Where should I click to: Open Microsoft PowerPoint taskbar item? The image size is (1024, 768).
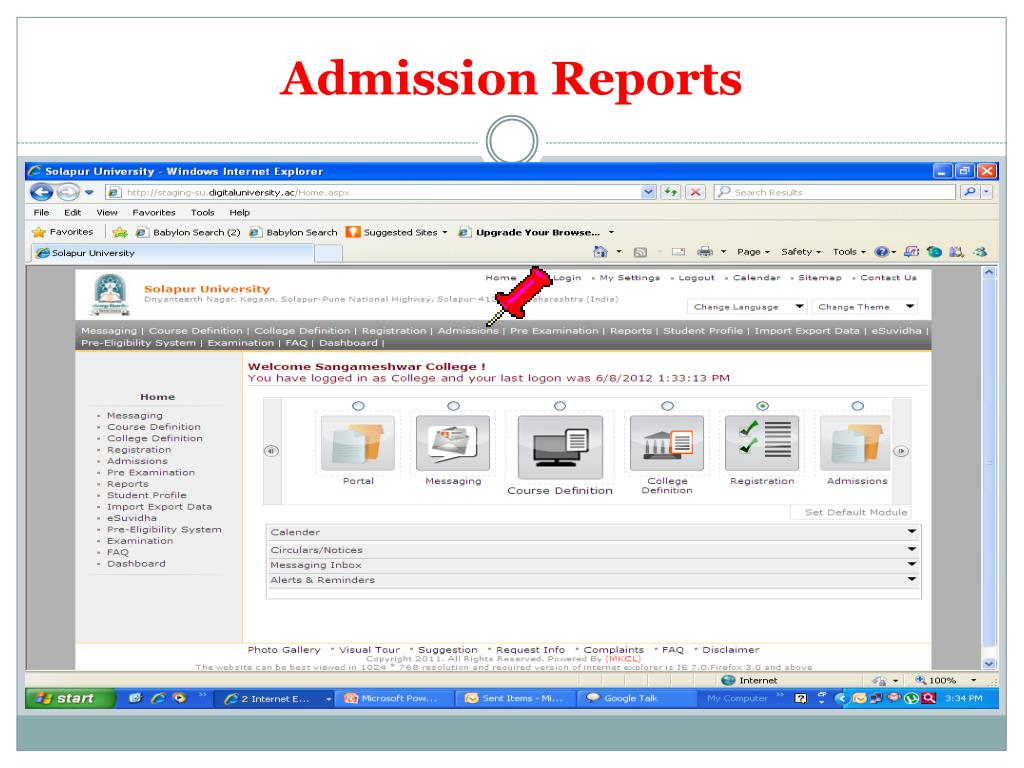tap(393, 698)
